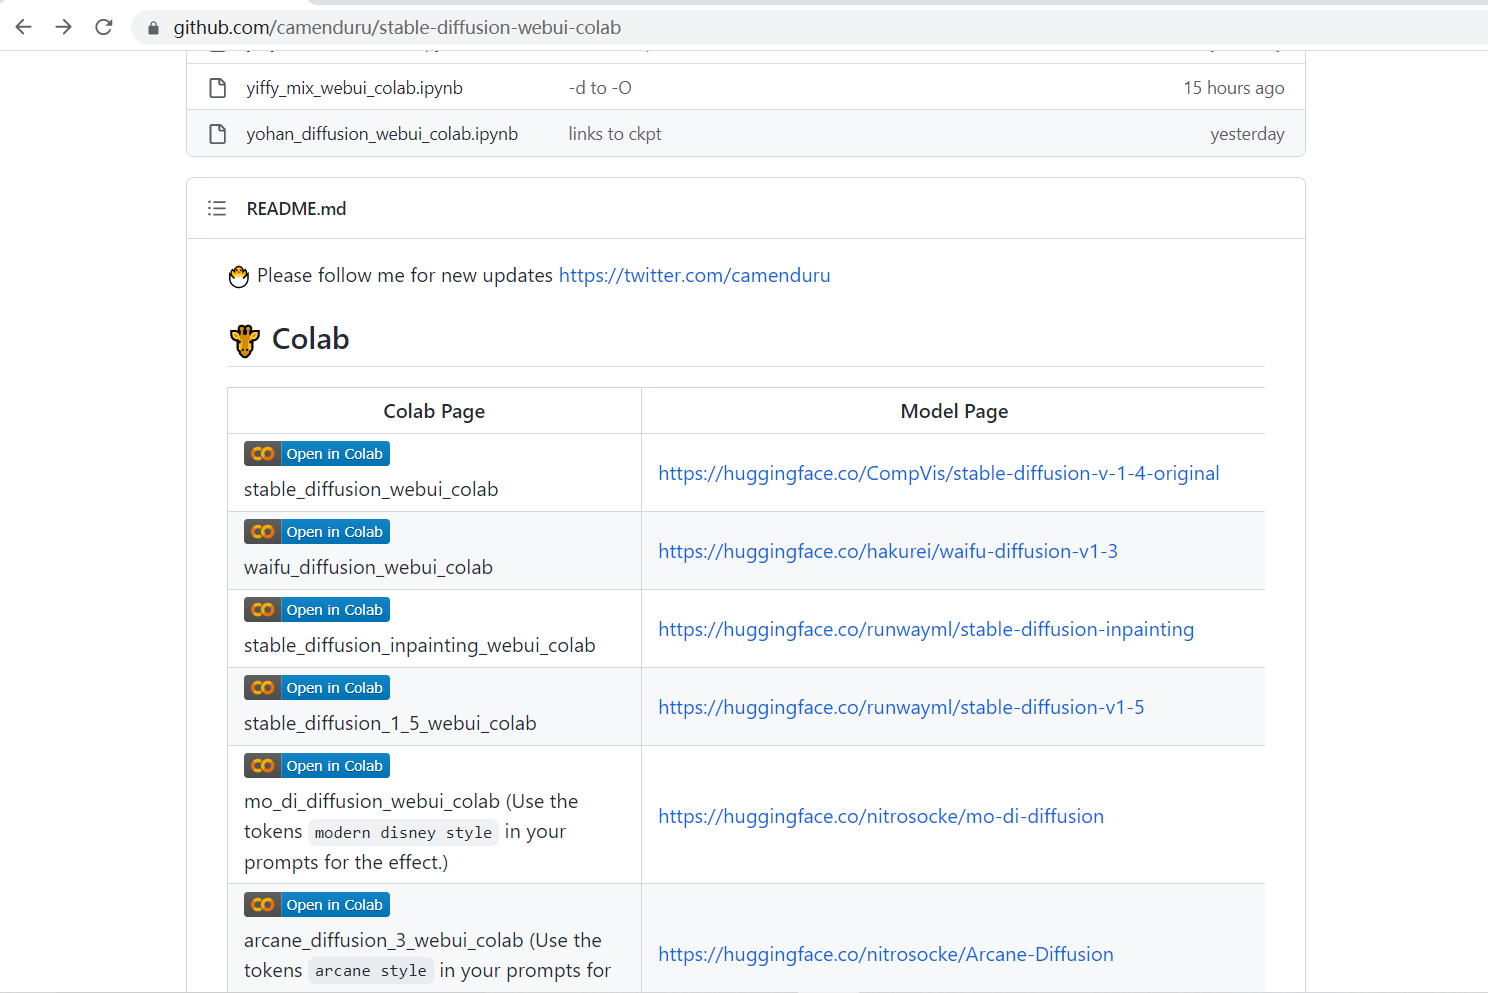This screenshot has height=993, width=1488.
Task: Click the 'Model Page' column header
Action: point(954,411)
